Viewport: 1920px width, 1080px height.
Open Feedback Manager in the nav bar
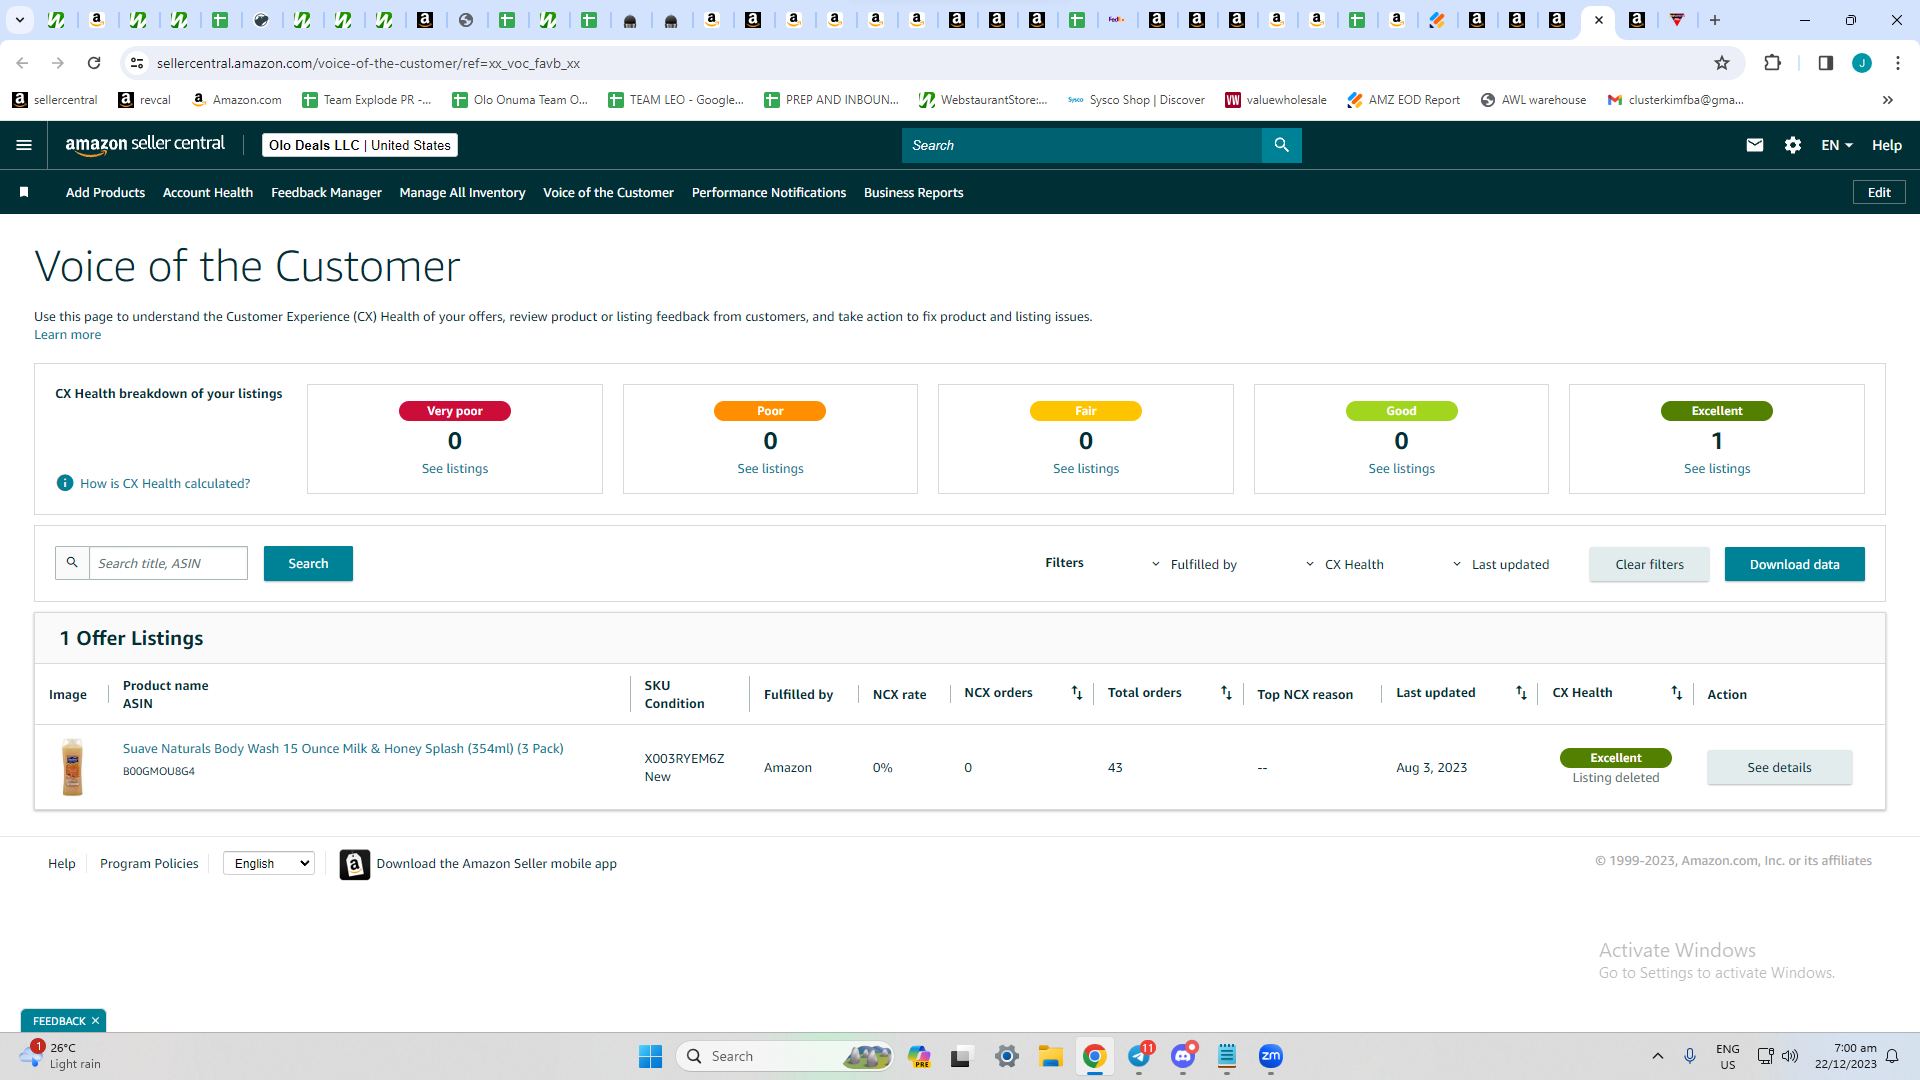[326, 192]
